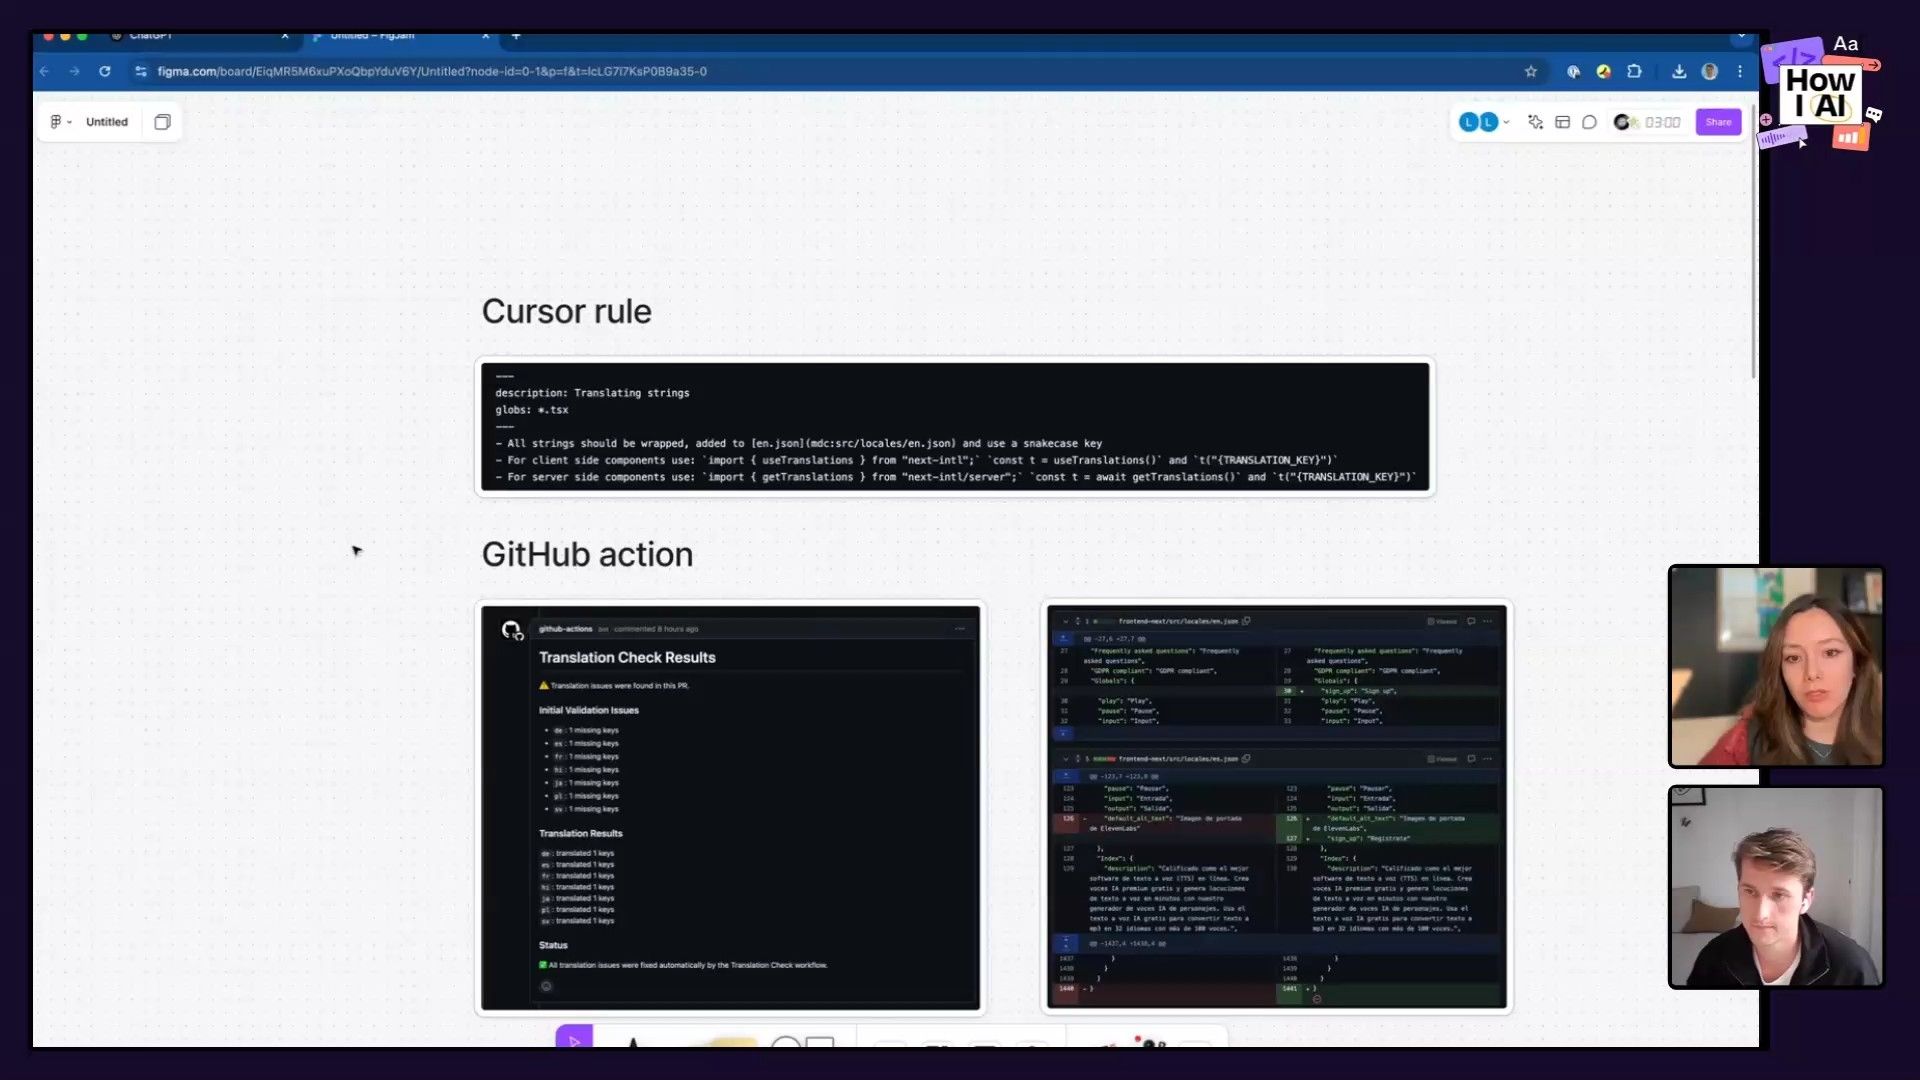This screenshot has width=1920, height=1080.
Task: Start the 03:00 timer
Action: click(x=1662, y=122)
